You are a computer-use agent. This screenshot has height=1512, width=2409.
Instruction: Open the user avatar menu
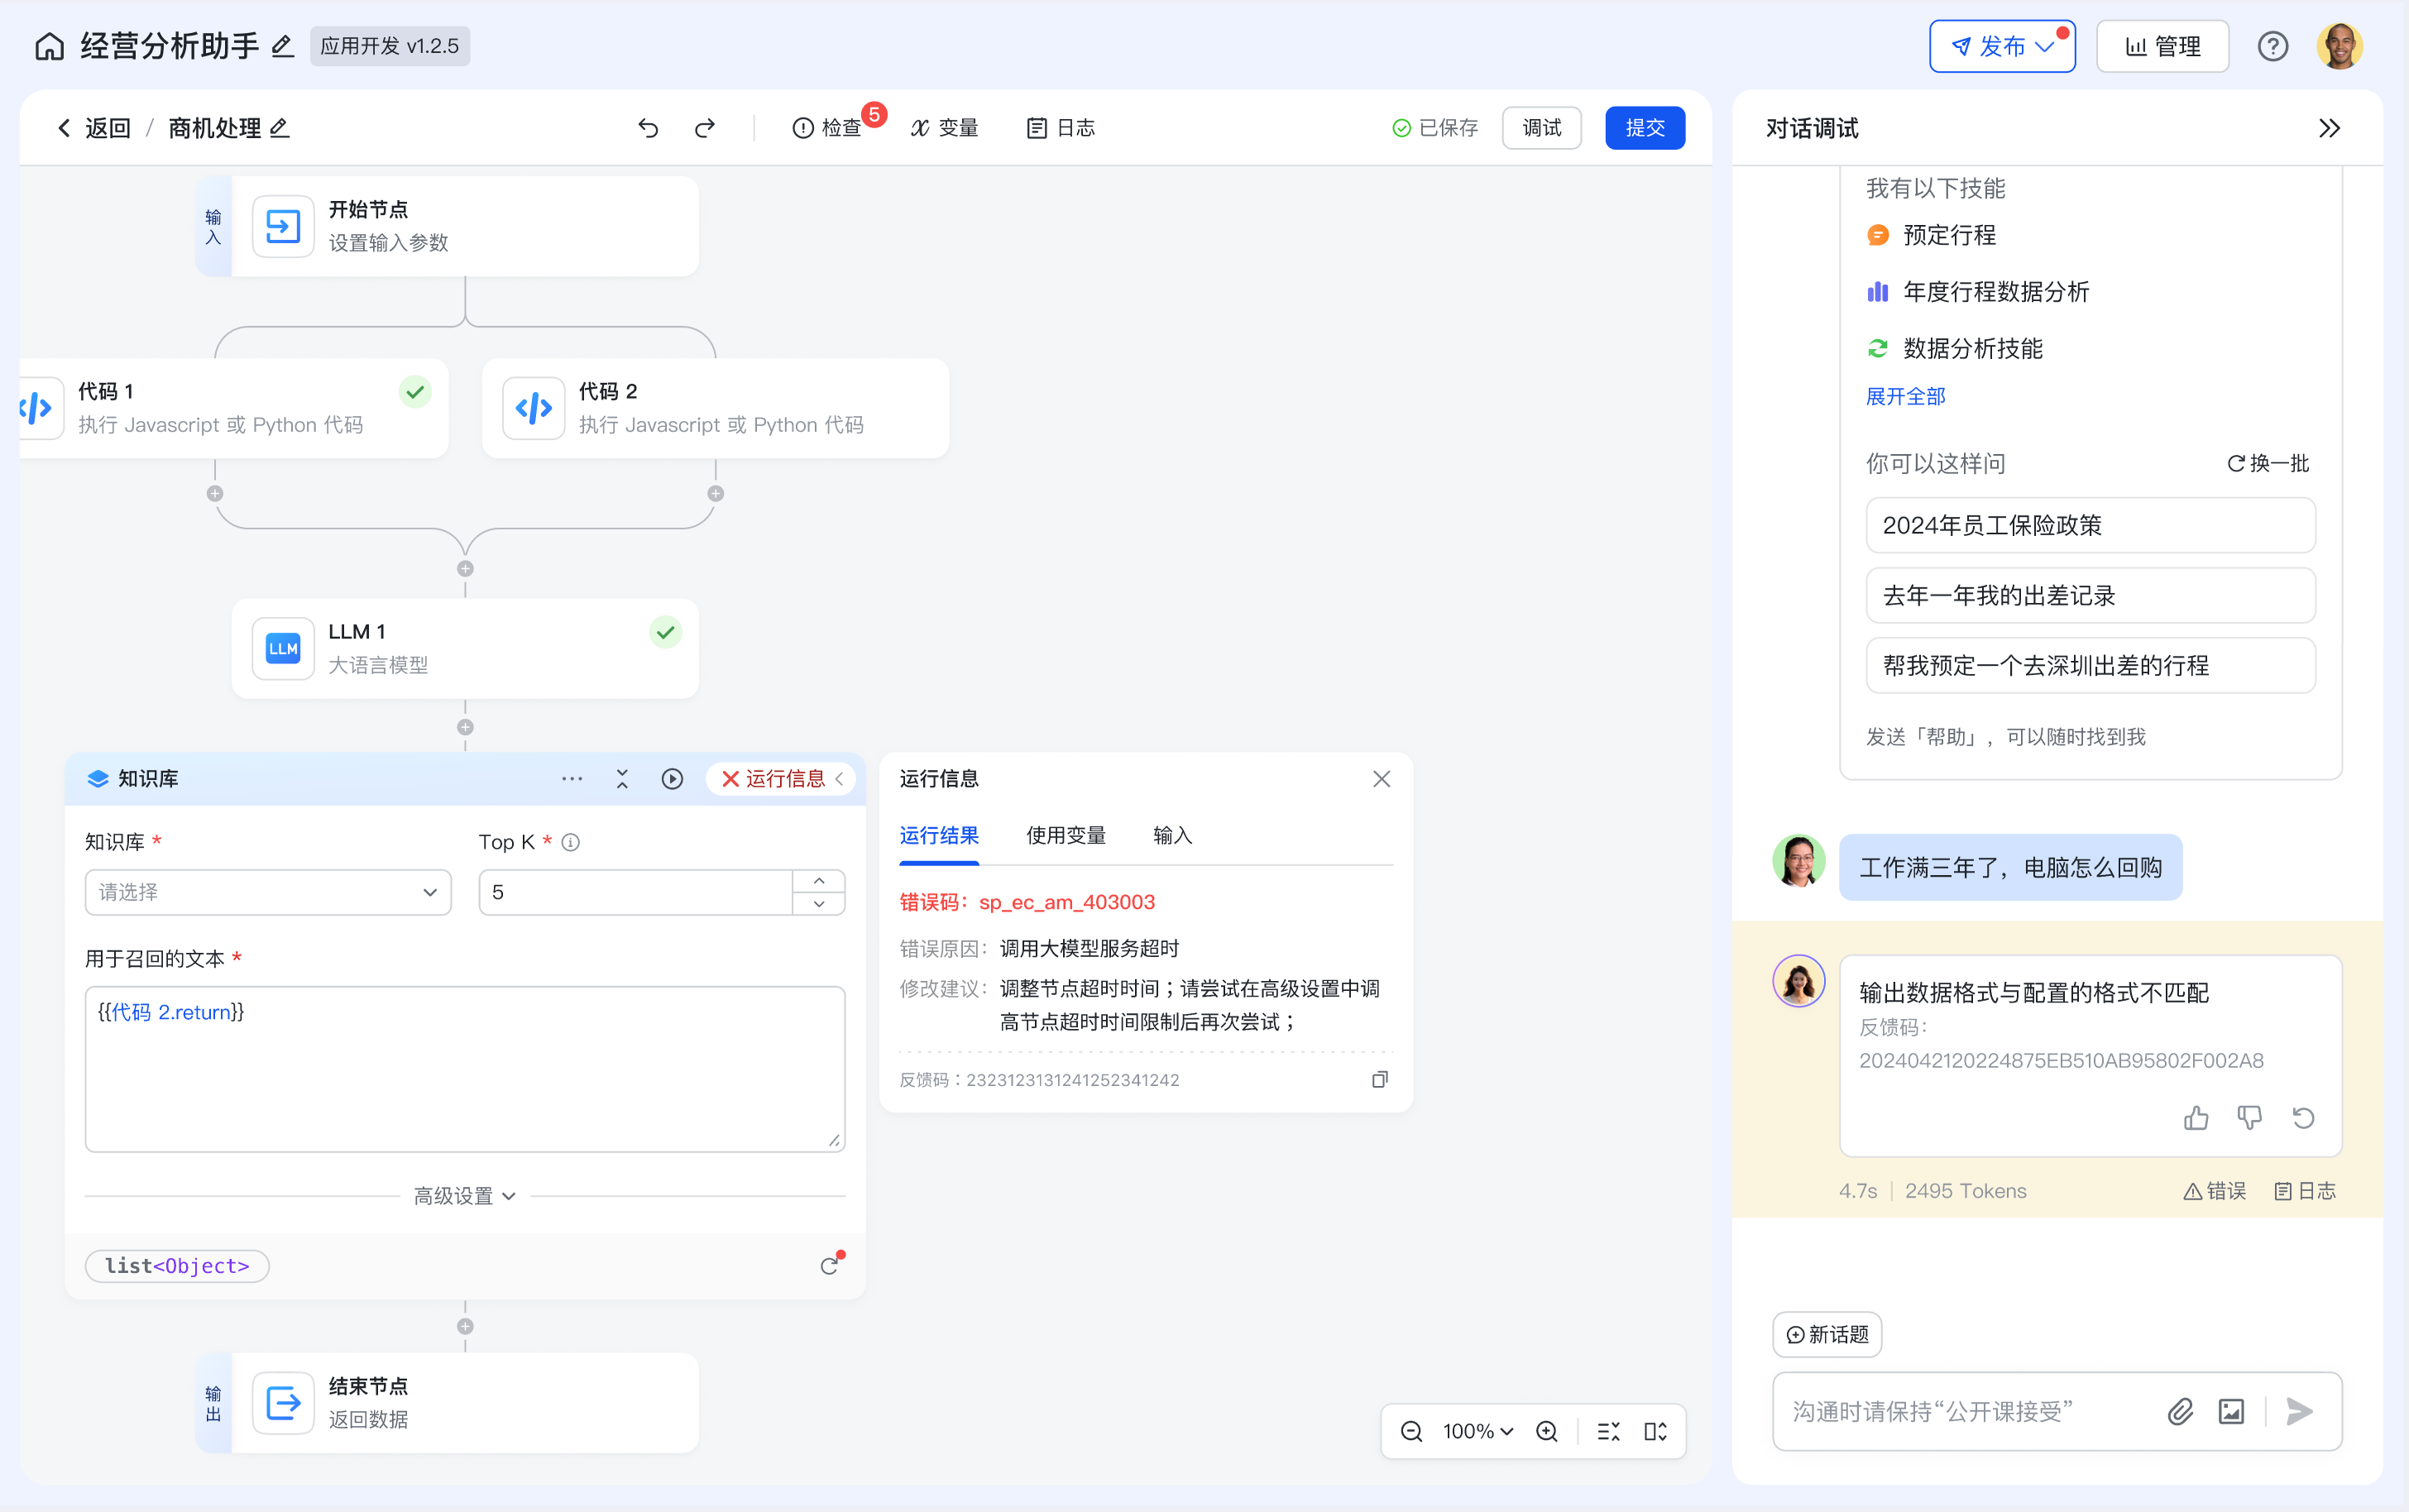2340,46
